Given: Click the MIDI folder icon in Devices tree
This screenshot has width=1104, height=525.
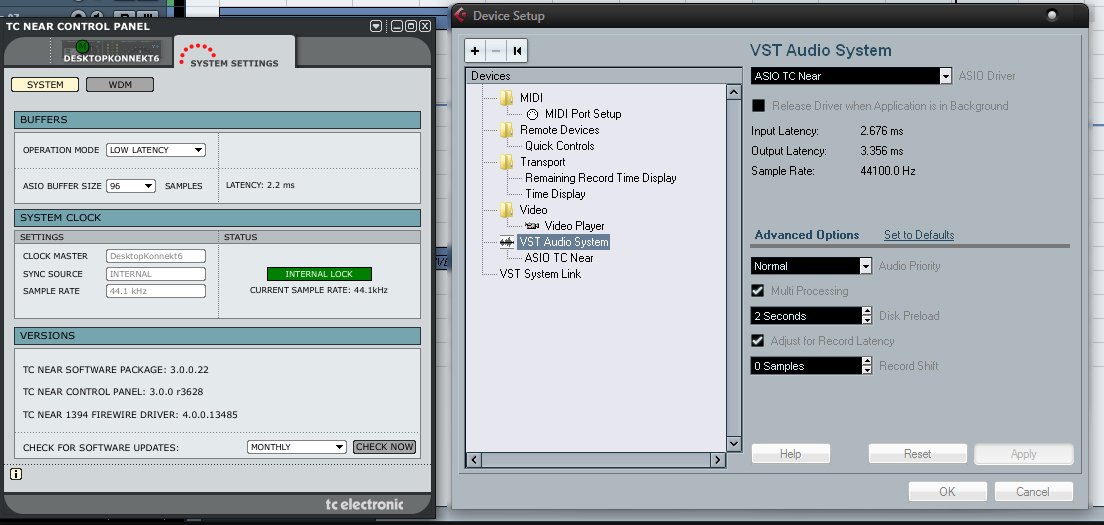Looking at the screenshot, I should click(507, 98).
